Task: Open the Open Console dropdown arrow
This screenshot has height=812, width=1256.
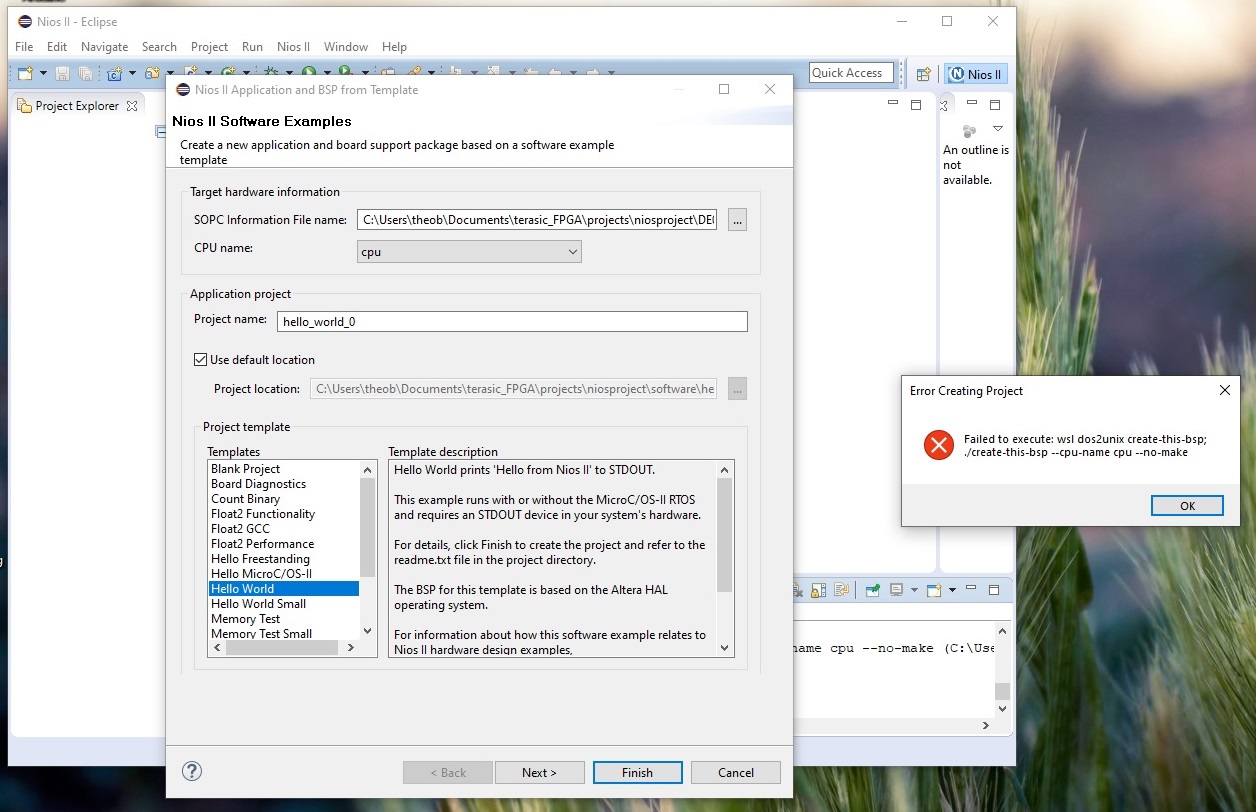Action: click(952, 590)
